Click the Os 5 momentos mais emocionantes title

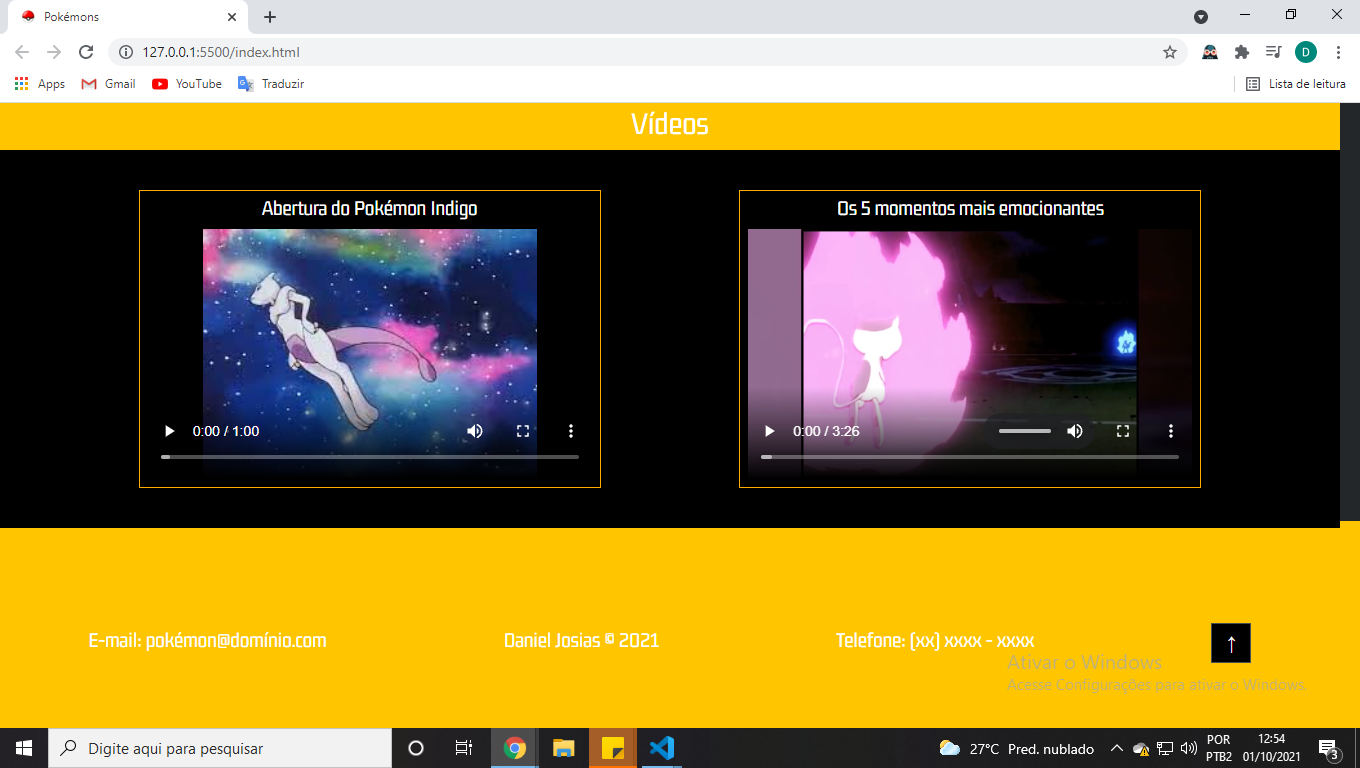point(970,209)
